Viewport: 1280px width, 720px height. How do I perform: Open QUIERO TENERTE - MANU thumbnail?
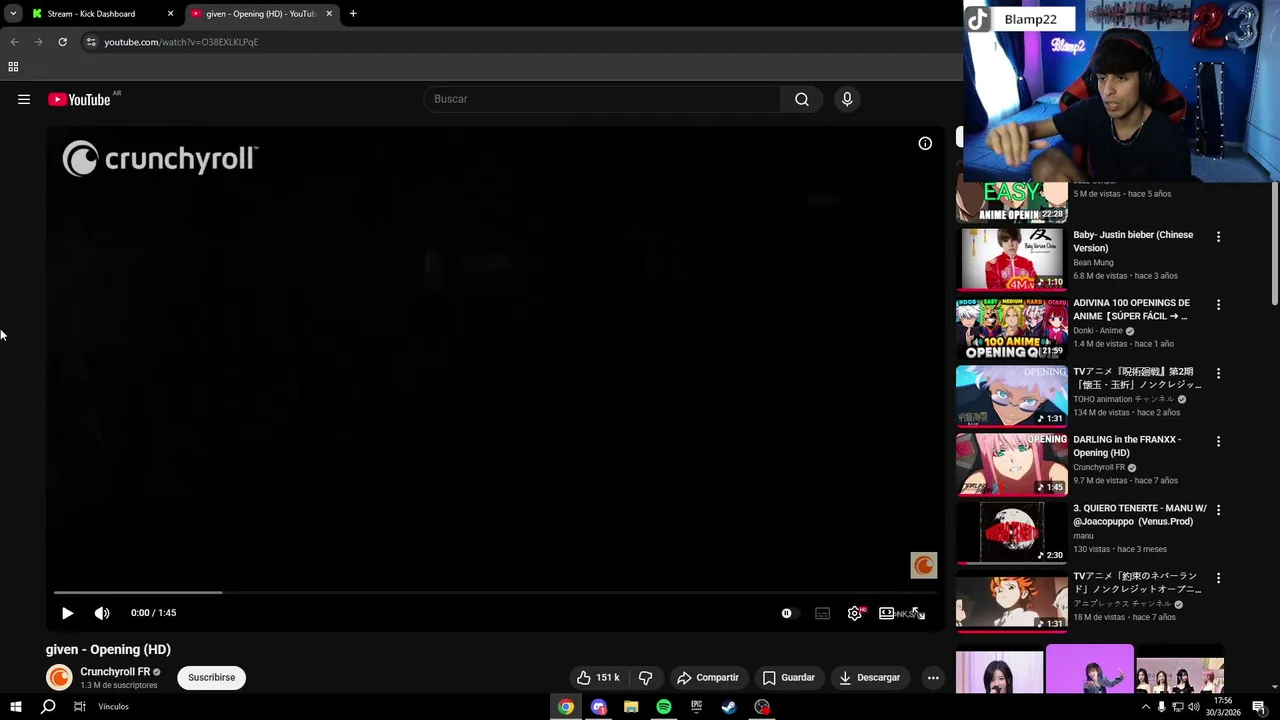point(1012,533)
